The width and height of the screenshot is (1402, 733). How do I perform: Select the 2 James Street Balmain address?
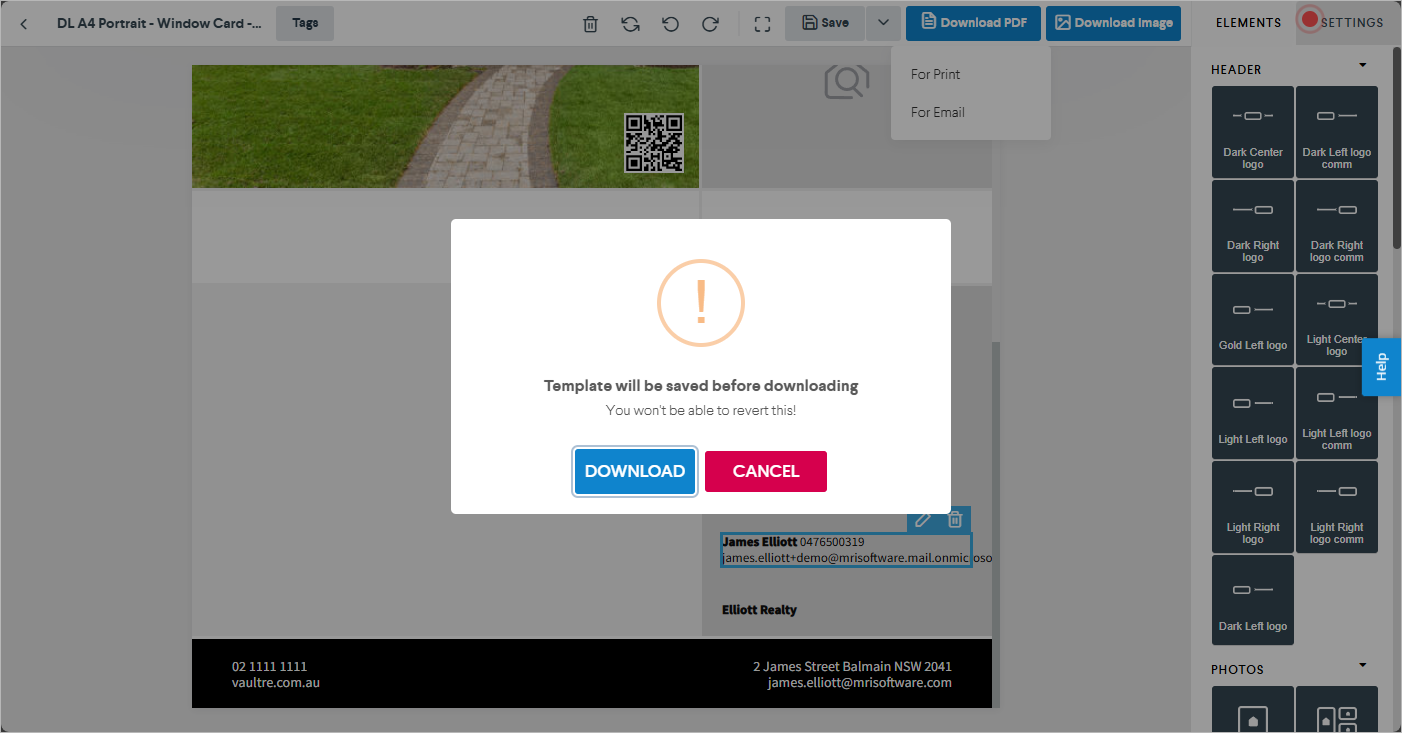pos(852,666)
